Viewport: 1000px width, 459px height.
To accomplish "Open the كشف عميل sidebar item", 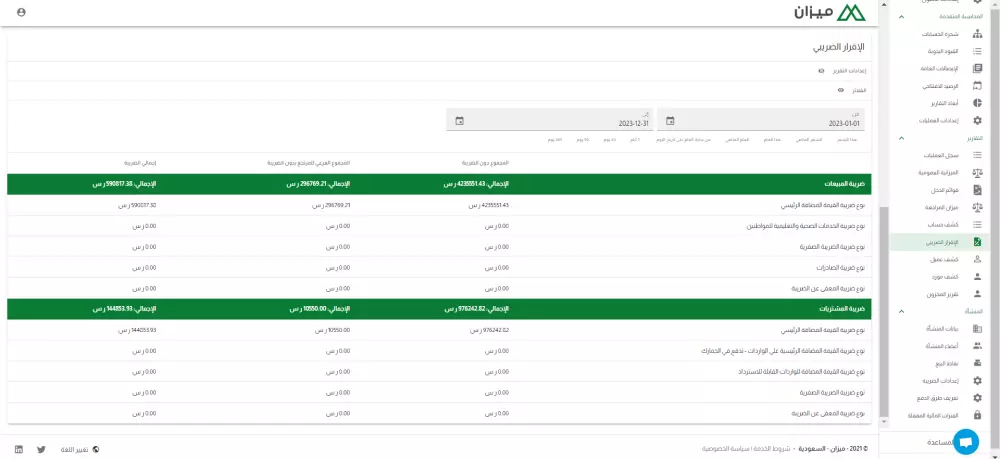I will click(939, 259).
